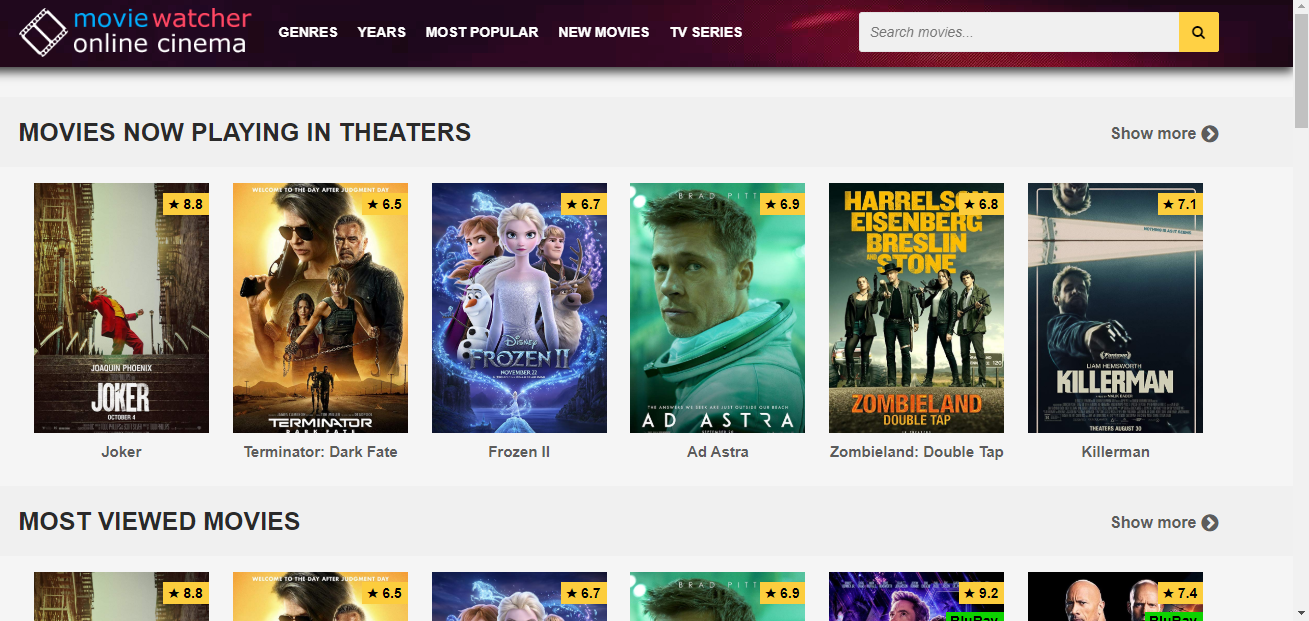Click the Terminator: Dark Fate title link
This screenshot has width=1309, height=621.
(320, 451)
